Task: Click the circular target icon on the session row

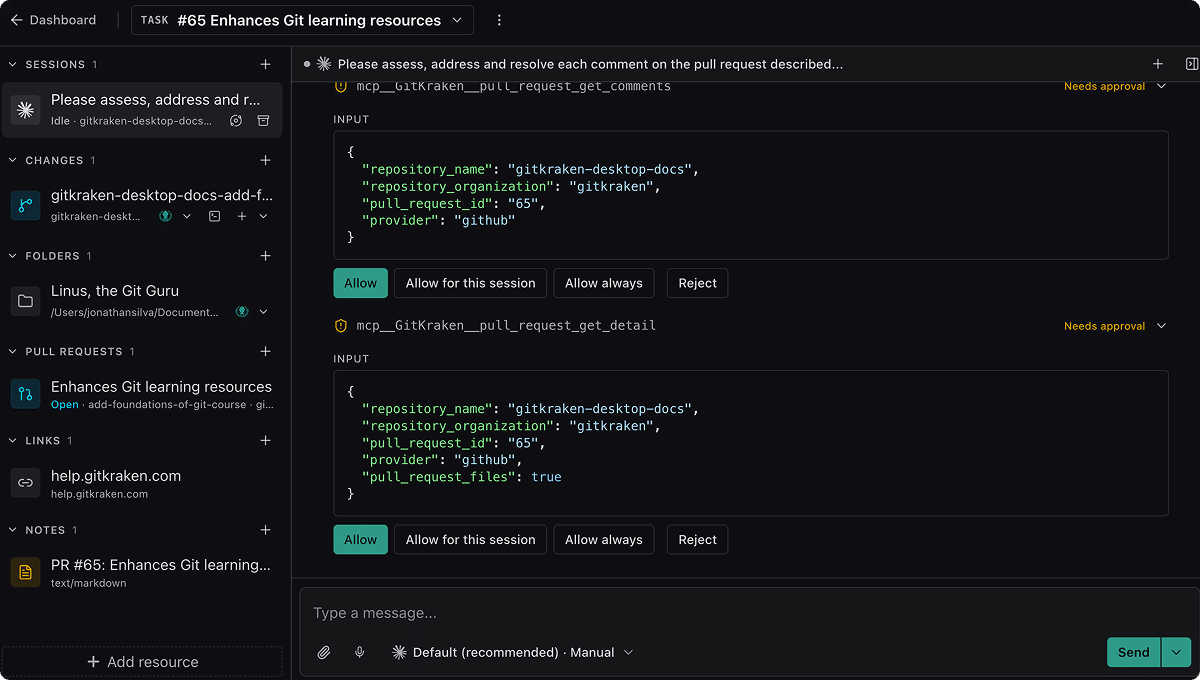Action: (236, 121)
